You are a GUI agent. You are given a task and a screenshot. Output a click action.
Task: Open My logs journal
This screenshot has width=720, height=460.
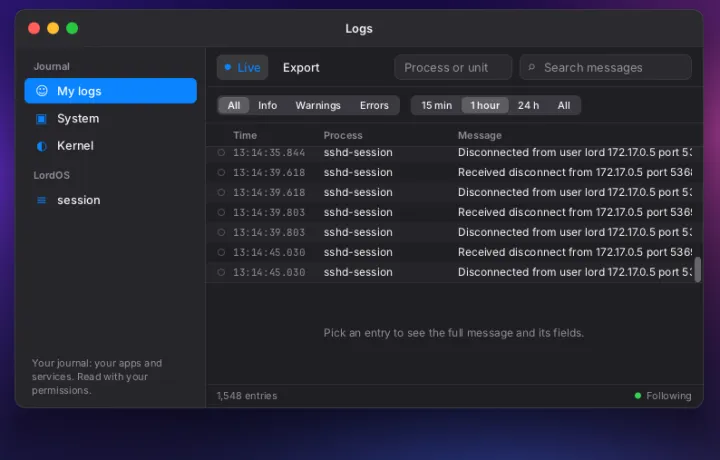[x=111, y=91]
